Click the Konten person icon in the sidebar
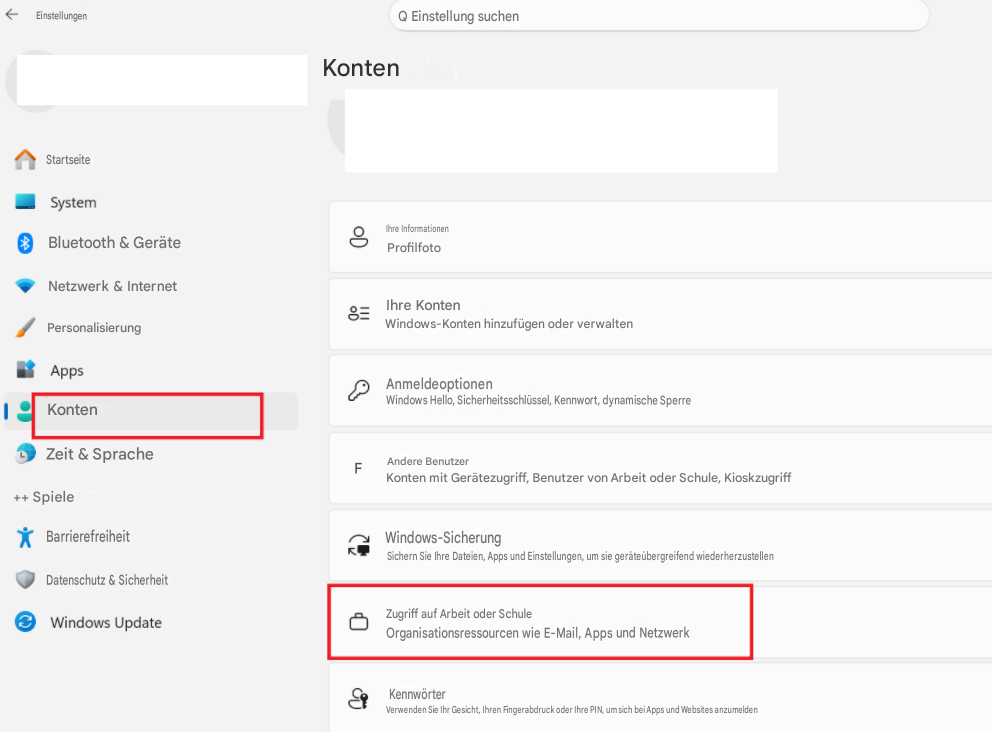This screenshot has height=732, width=992. pos(25,411)
